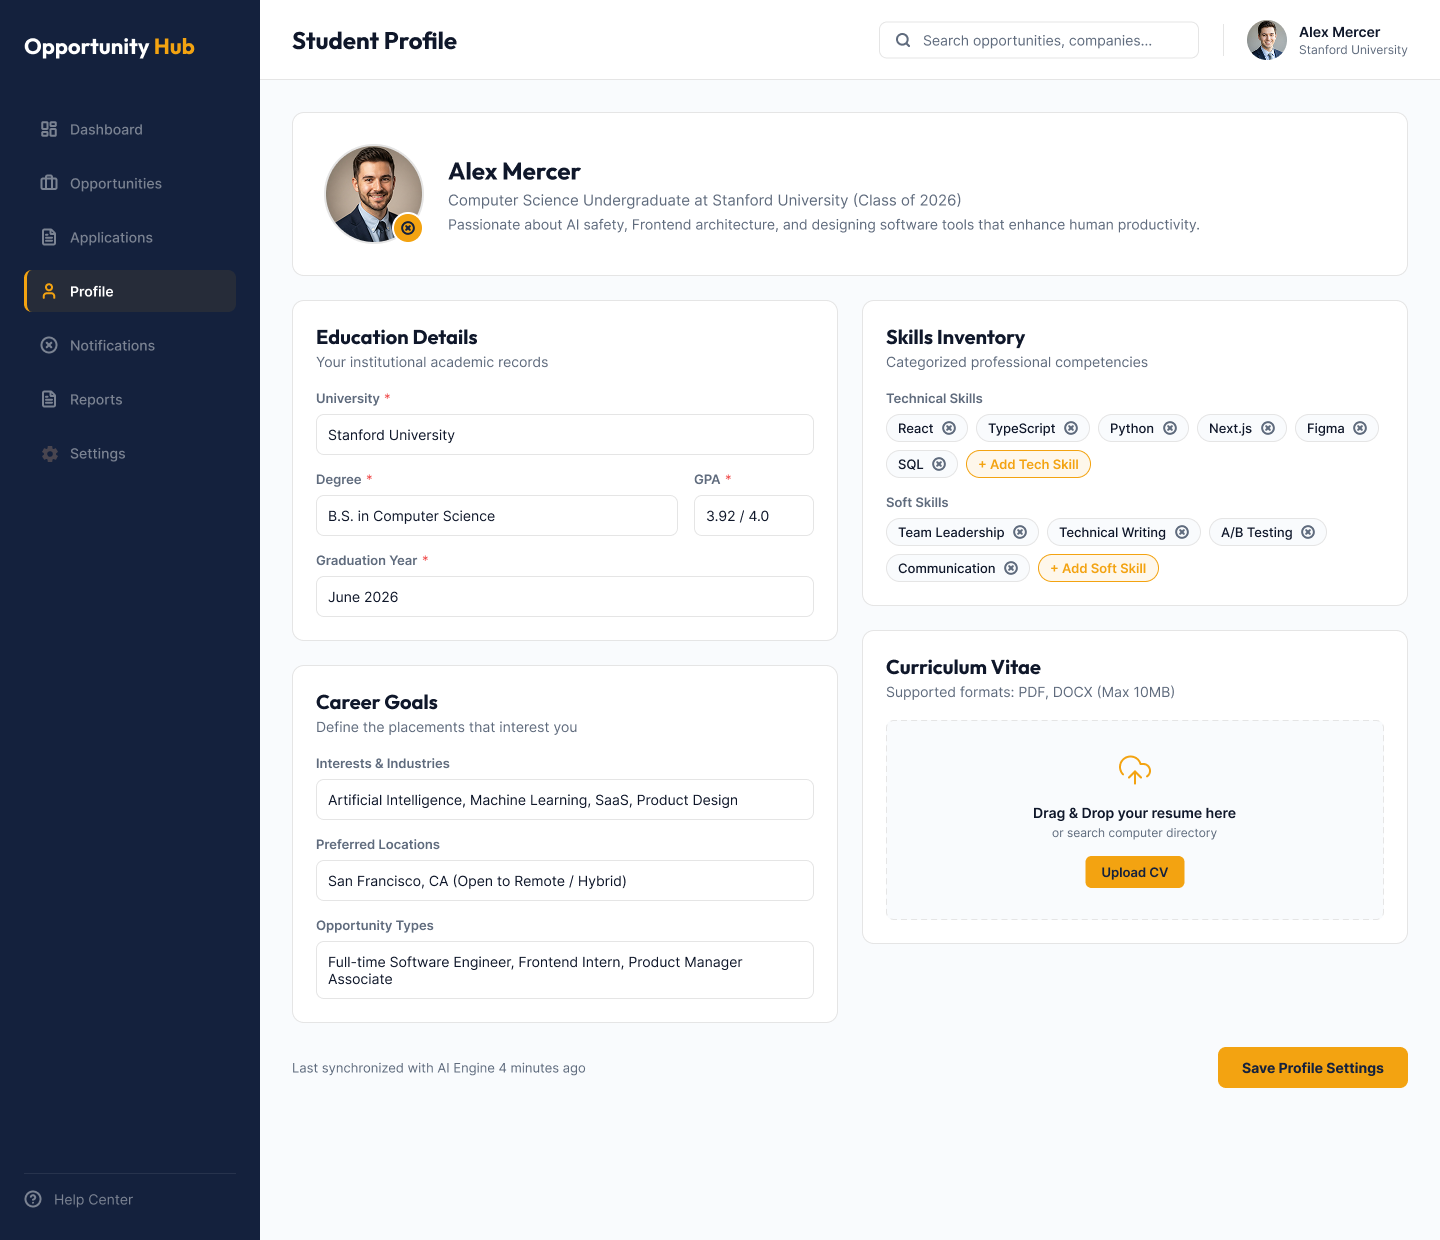
Task: Open Settings in the sidebar
Action: 130,453
